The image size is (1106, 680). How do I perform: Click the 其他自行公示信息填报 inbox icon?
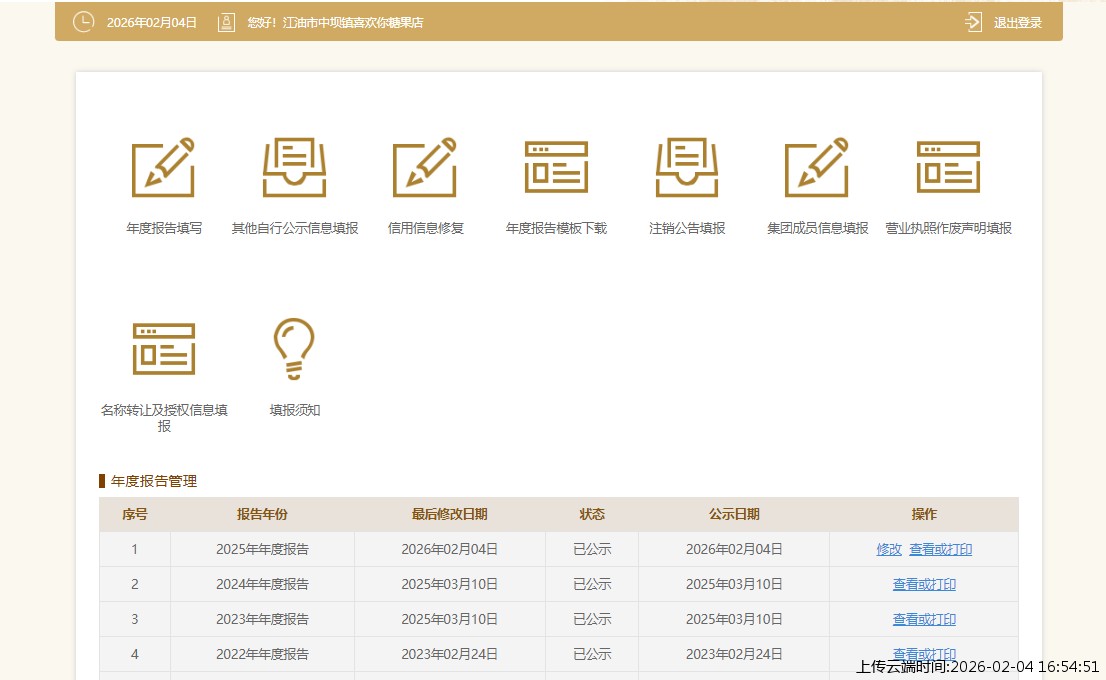click(x=294, y=168)
